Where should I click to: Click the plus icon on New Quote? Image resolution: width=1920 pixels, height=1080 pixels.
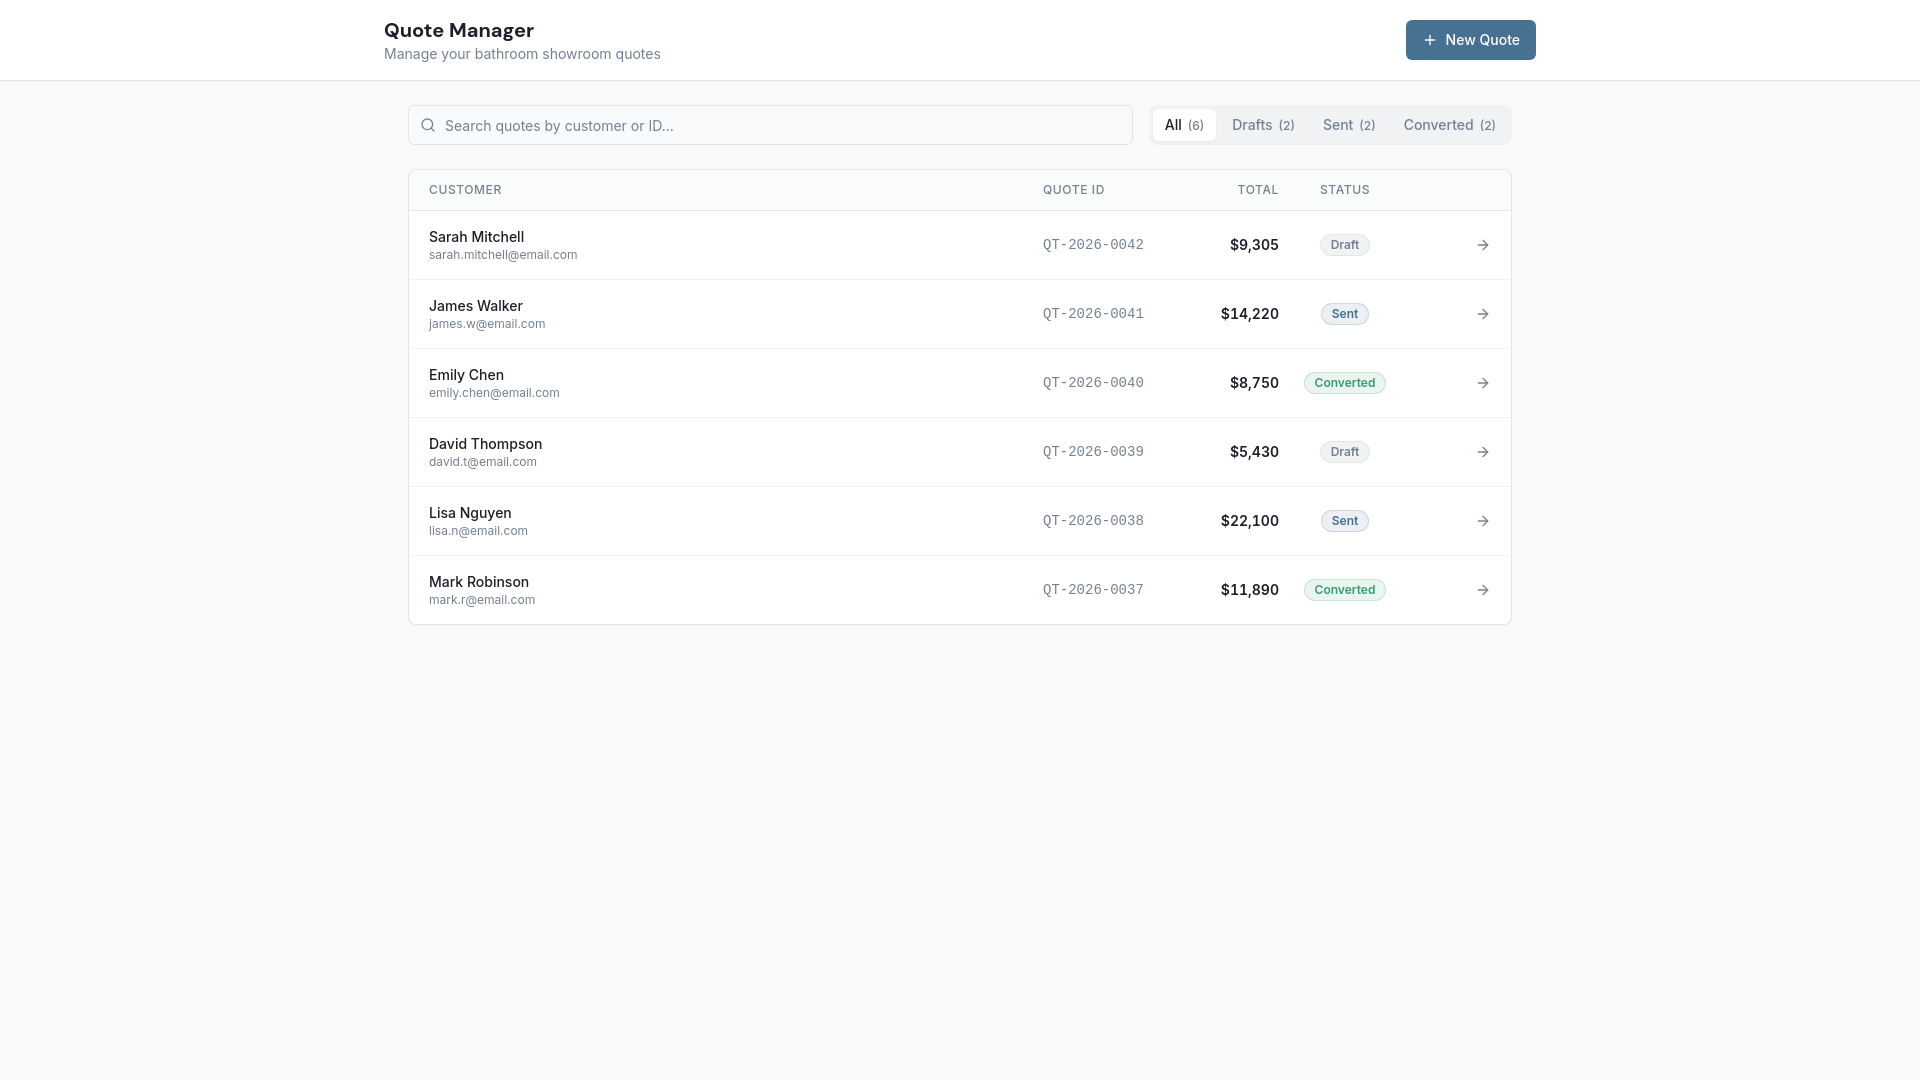(1430, 40)
